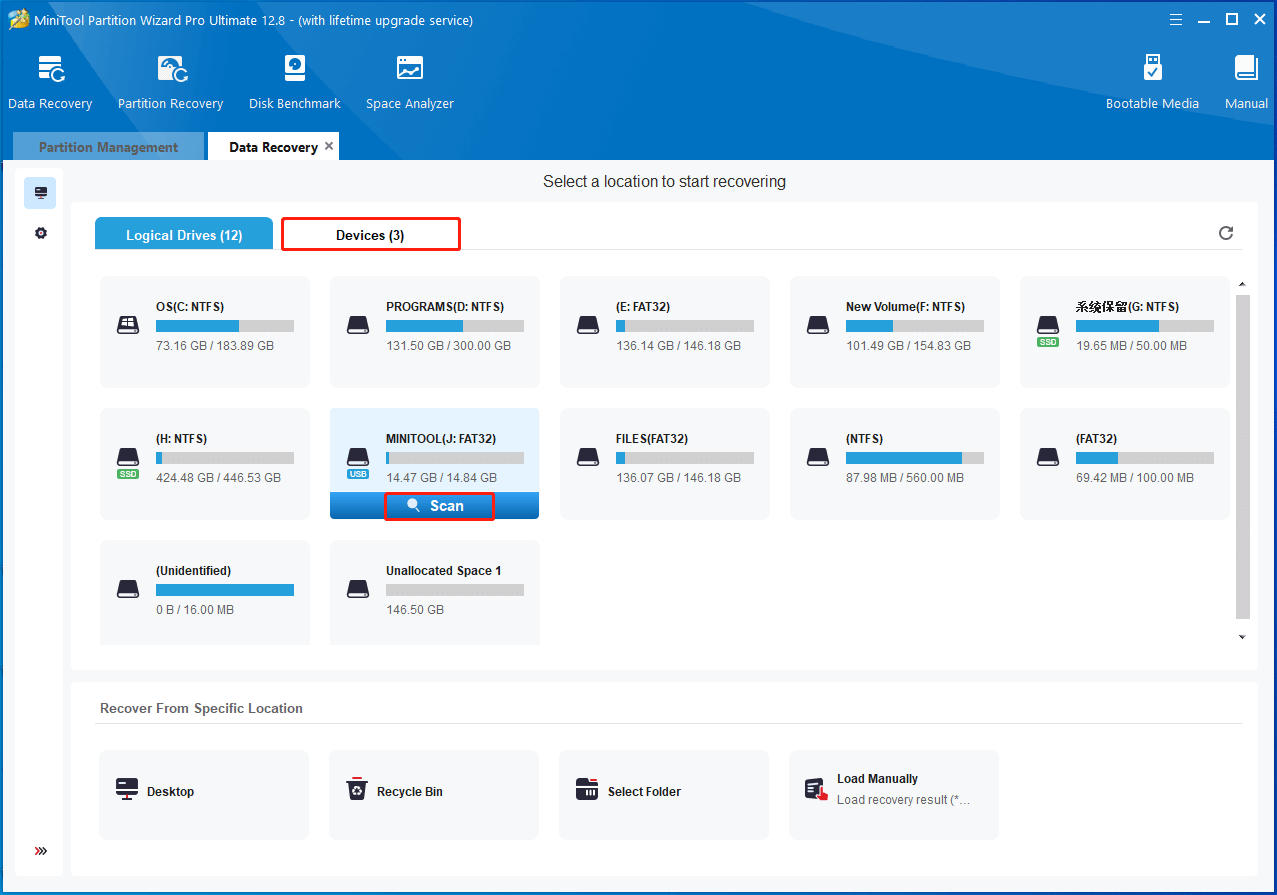Click the Load Manually document icon
1277x895 pixels.
[817, 790]
